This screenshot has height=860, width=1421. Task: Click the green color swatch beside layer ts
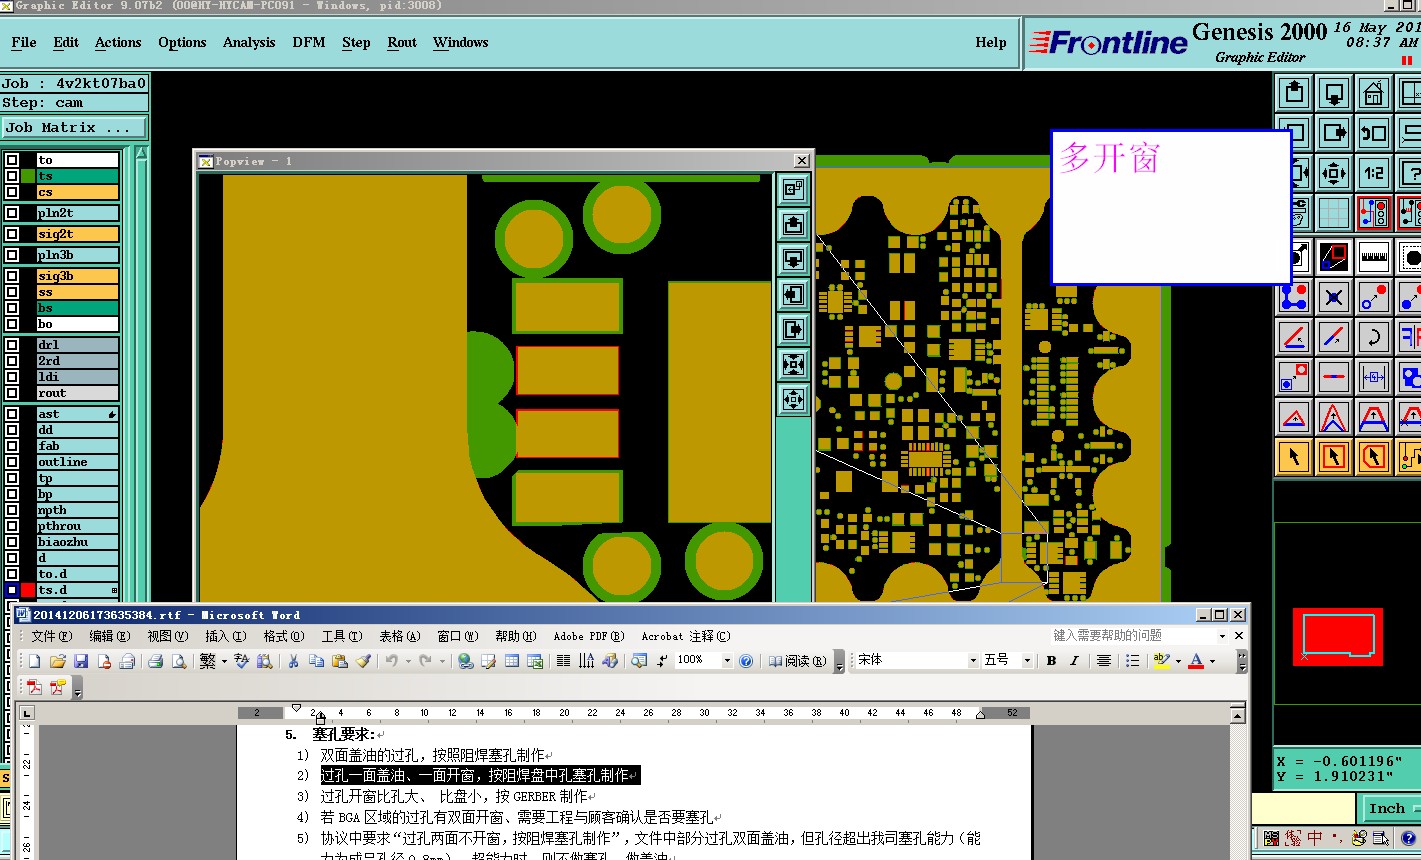(28, 176)
